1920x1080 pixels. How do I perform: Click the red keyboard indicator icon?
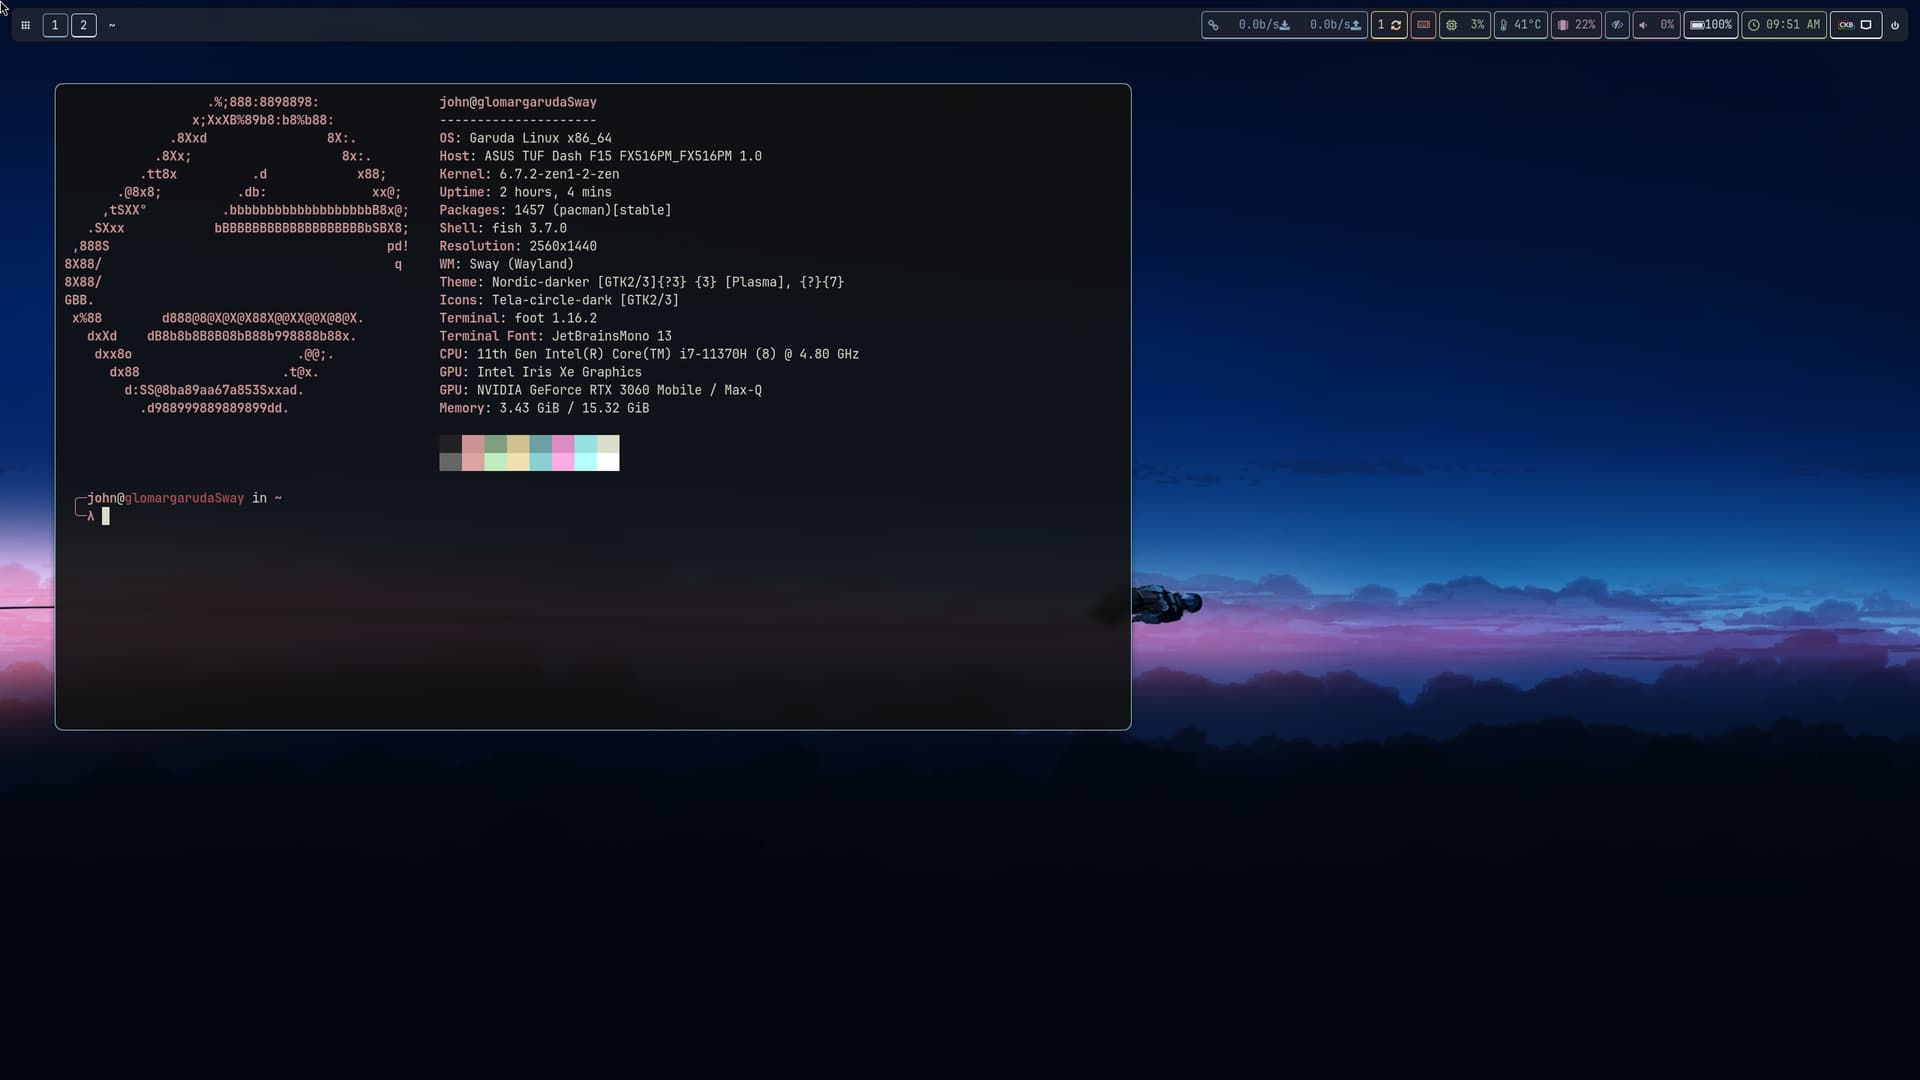coord(1423,25)
